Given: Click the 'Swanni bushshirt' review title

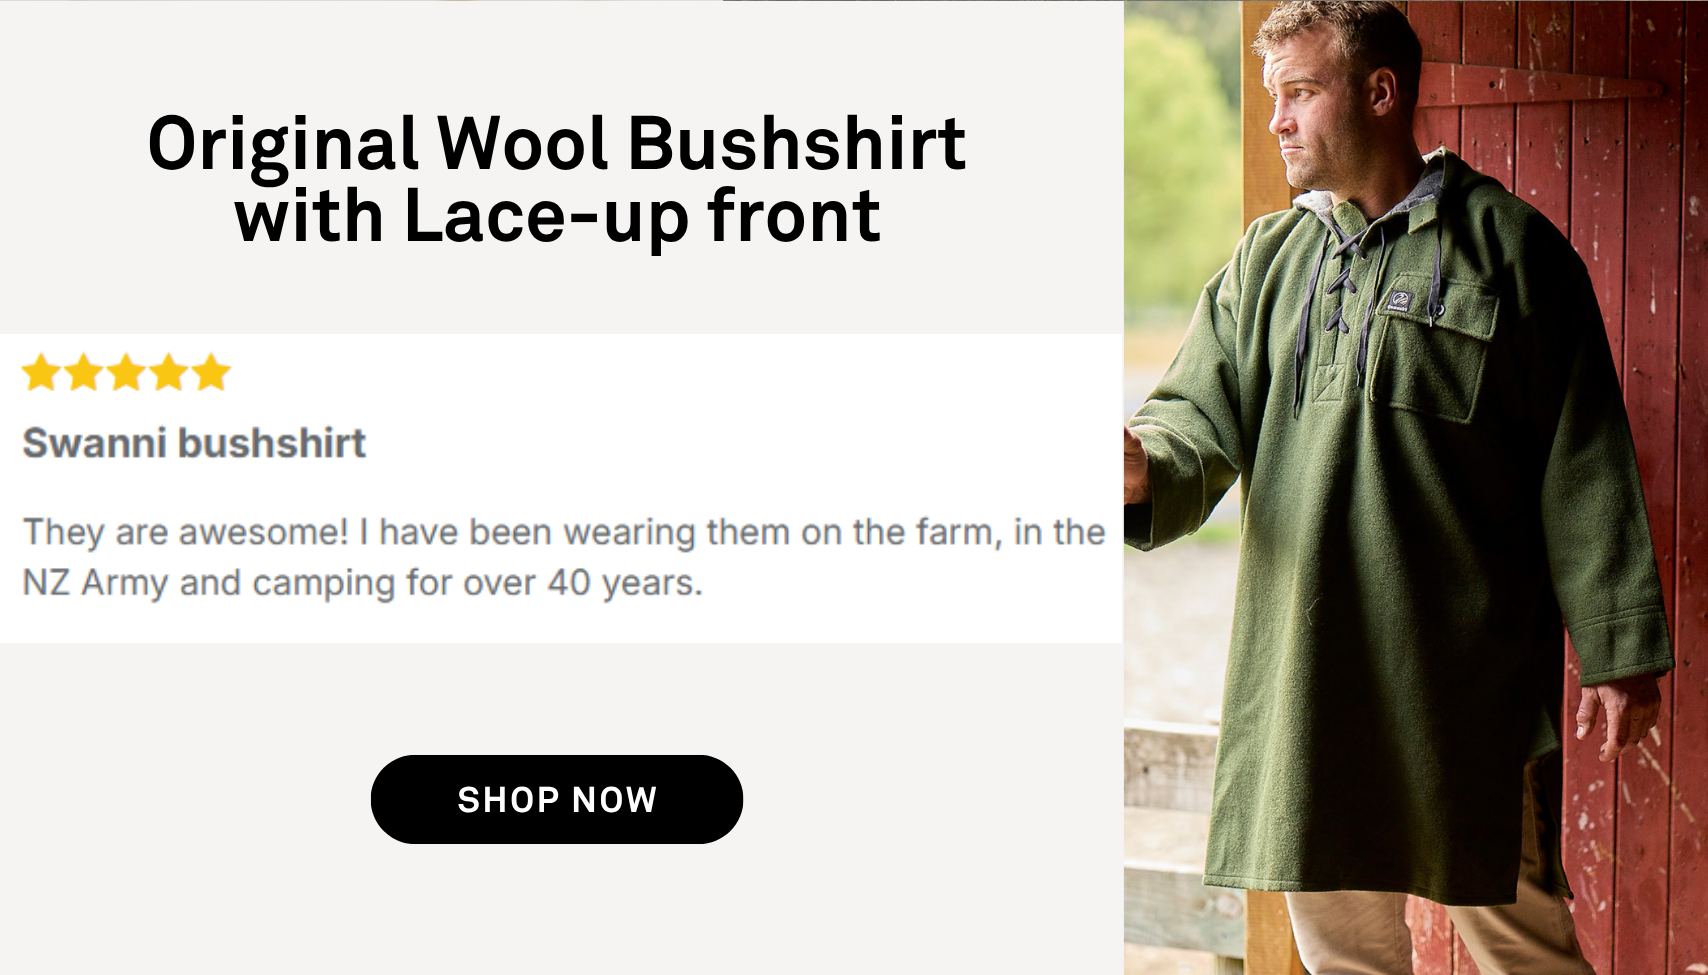Looking at the screenshot, I should pos(194,443).
